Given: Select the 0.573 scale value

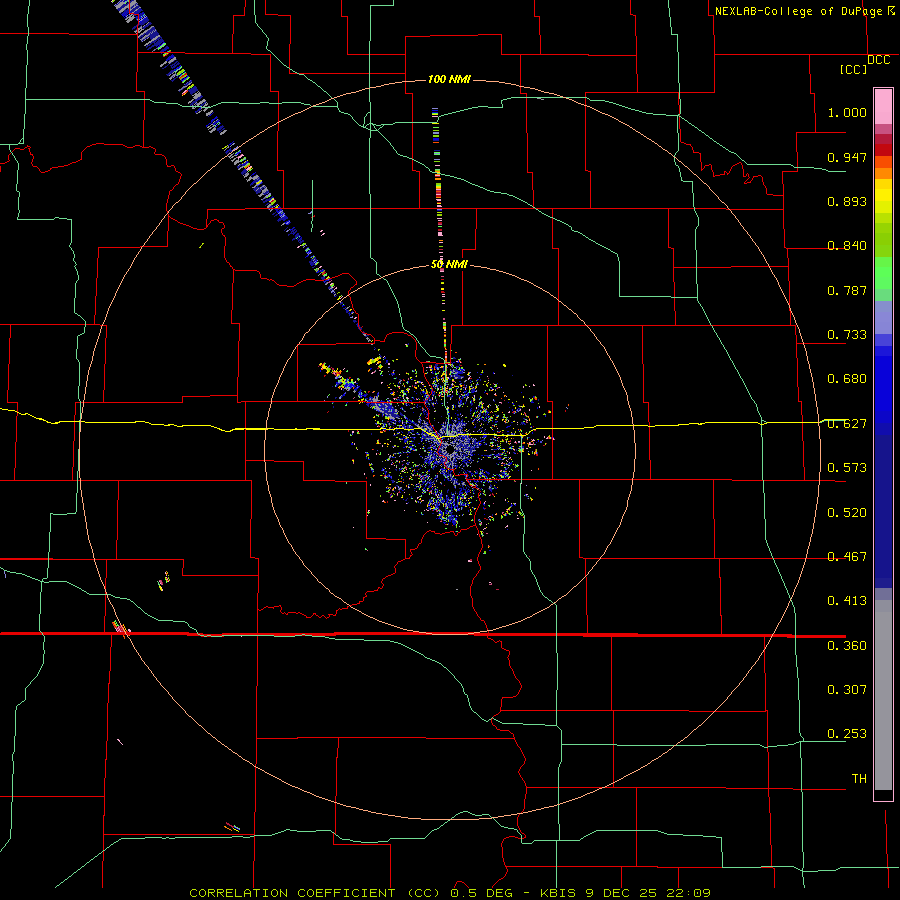Looking at the screenshot, I should (x=847, y=468).
